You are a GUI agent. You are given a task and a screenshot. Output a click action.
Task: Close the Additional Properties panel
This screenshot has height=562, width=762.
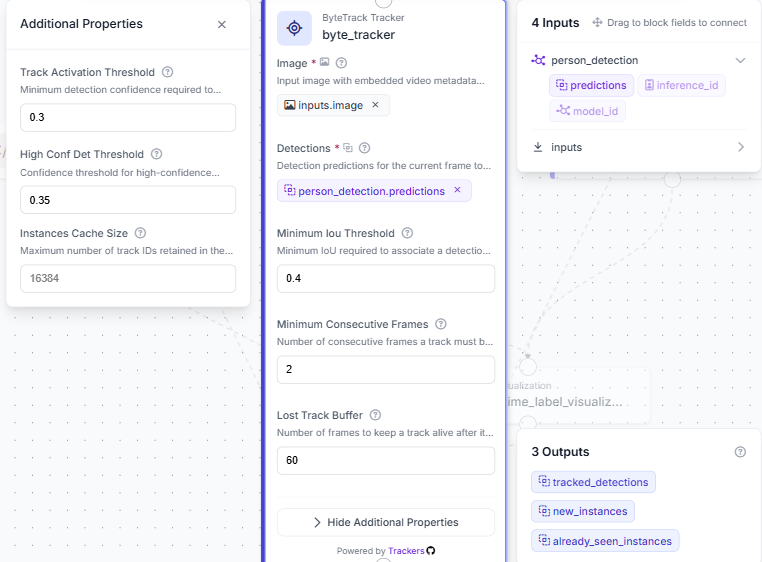coord(222,24)
